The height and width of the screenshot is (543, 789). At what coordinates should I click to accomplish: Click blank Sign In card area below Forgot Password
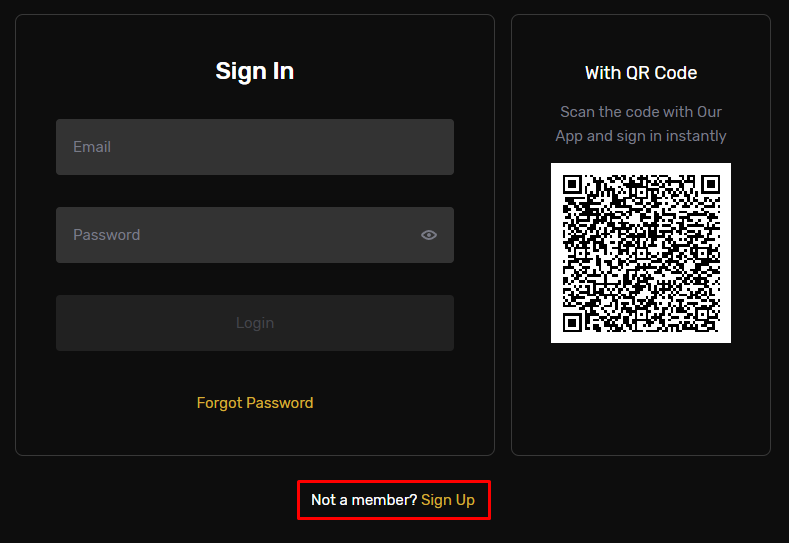[x=255, y=435]
